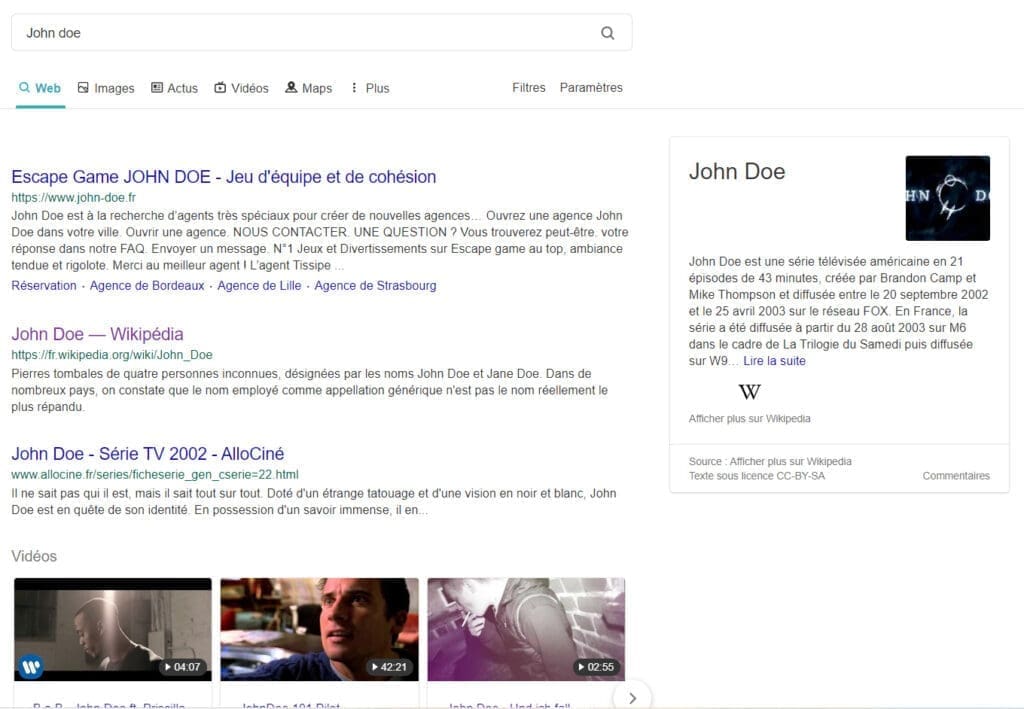The width and height of the screenshot is (1024, 709).
Task: Click next arrow in videos carousel
Action: (632, 698)
